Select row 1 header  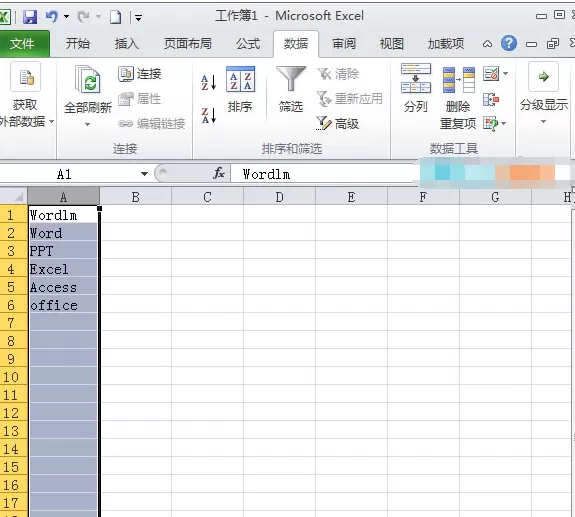coord(14,215)
